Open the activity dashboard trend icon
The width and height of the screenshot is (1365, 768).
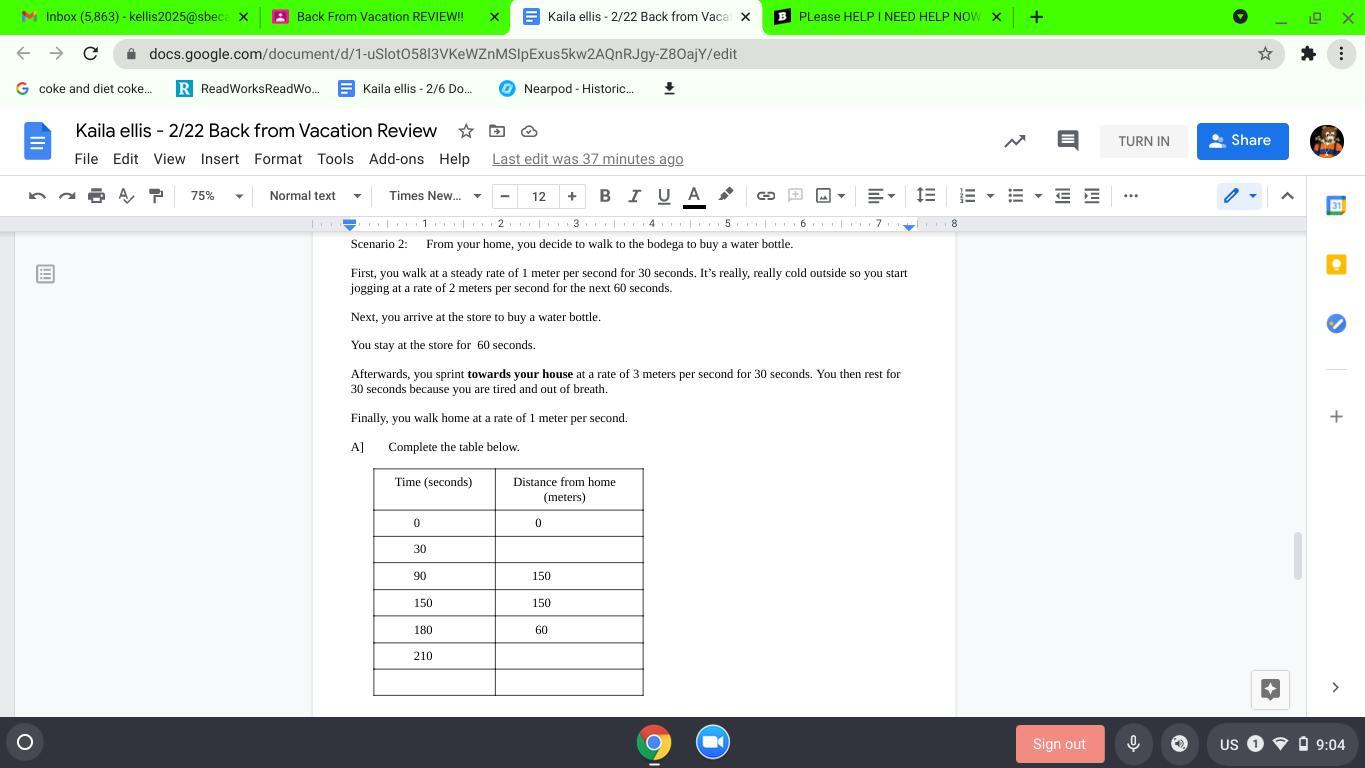tap(1015, 141)
